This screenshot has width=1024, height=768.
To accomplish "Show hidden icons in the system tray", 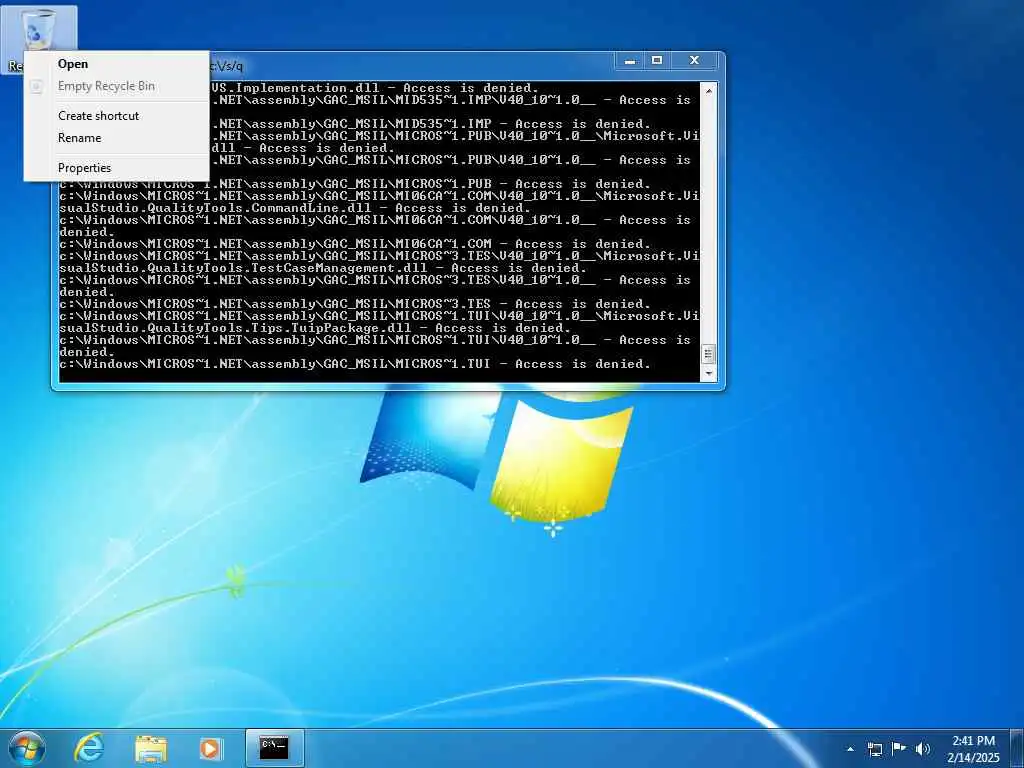I will pos(850,749).
